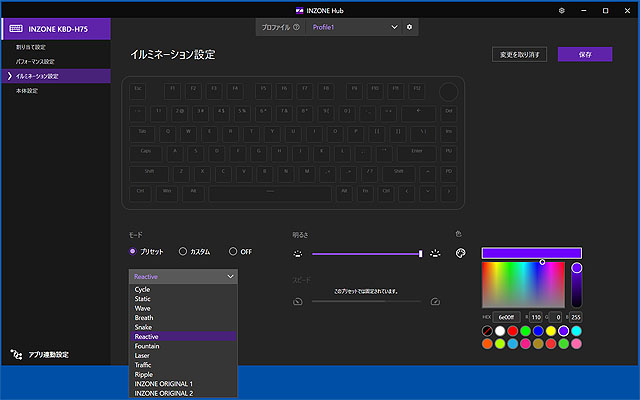
Task: Open アプリ連動設定 app link settings
Action: coord(40,354)
